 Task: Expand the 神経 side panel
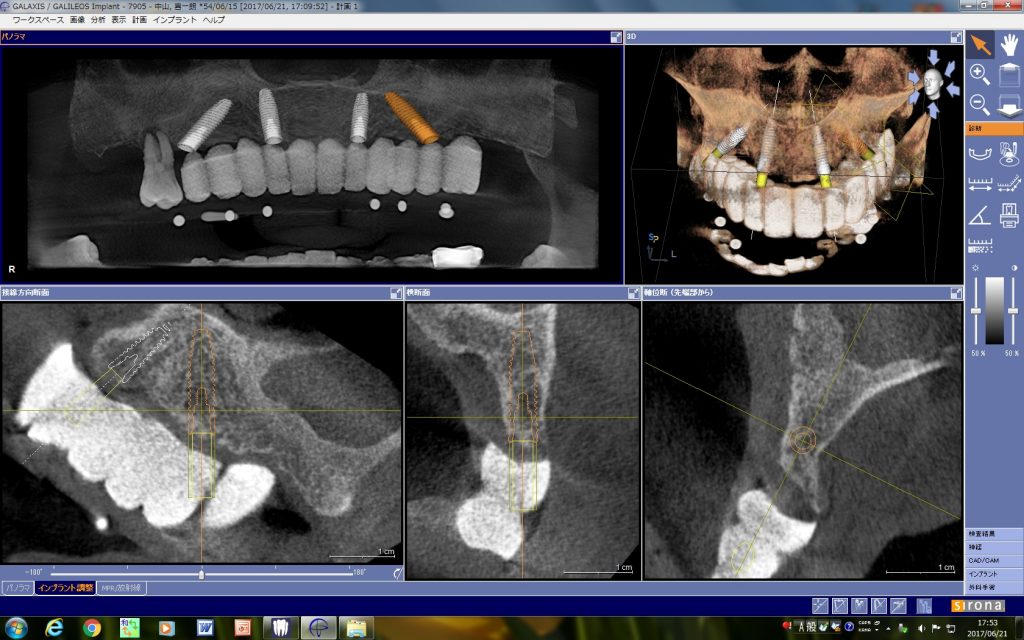coord(994,547)
